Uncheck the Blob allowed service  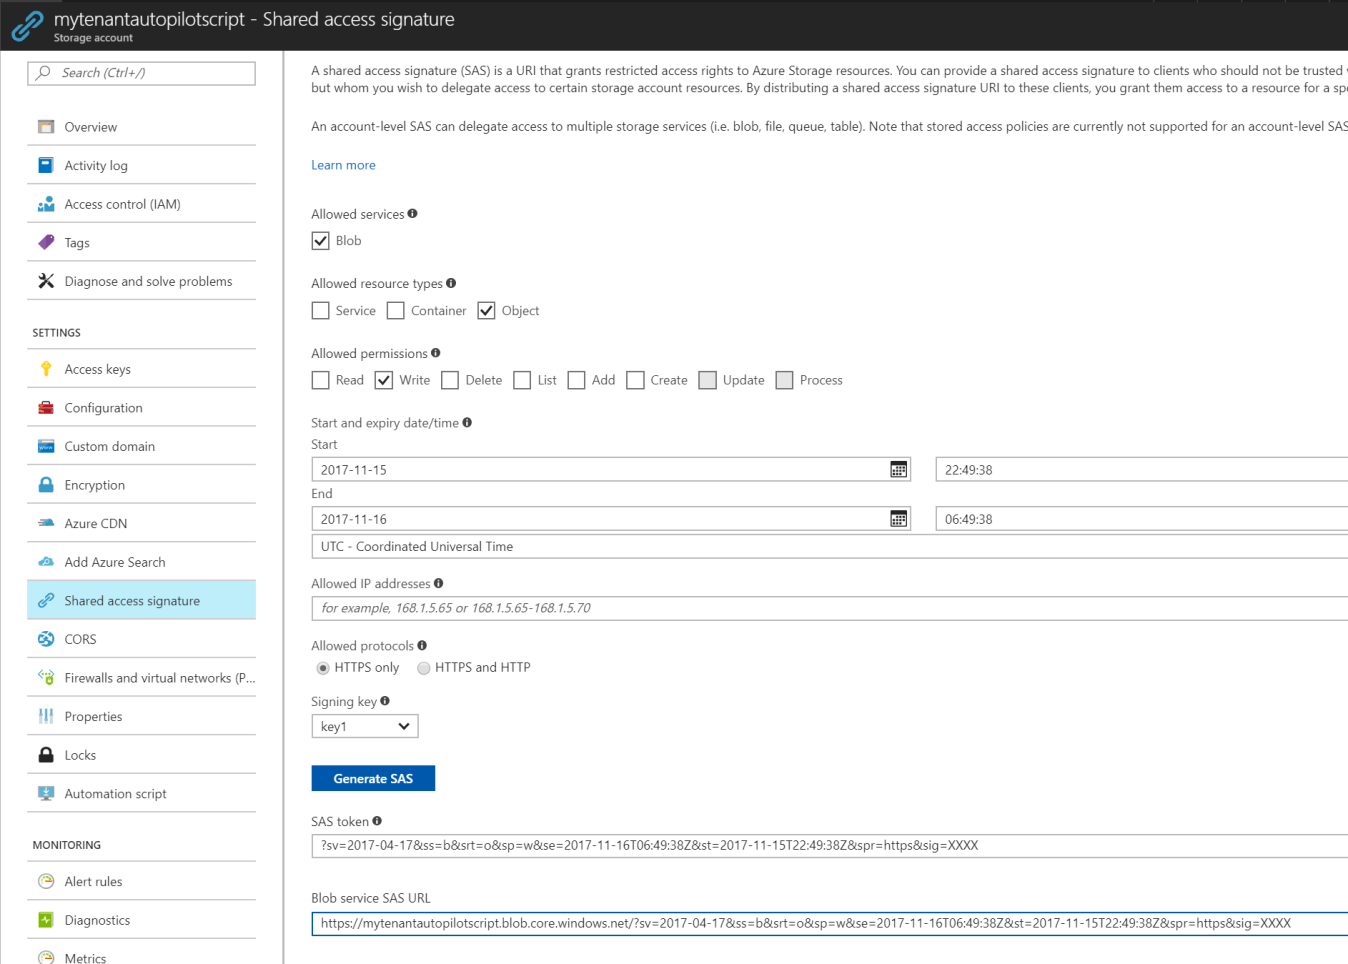(320, 240)
